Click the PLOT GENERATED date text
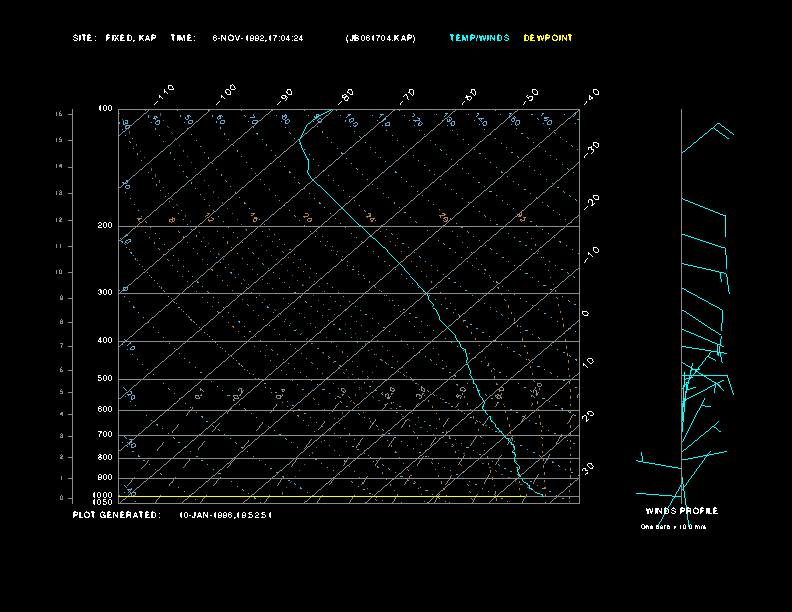This screenshot has height=612, width=792. click(x=172, y=514)
